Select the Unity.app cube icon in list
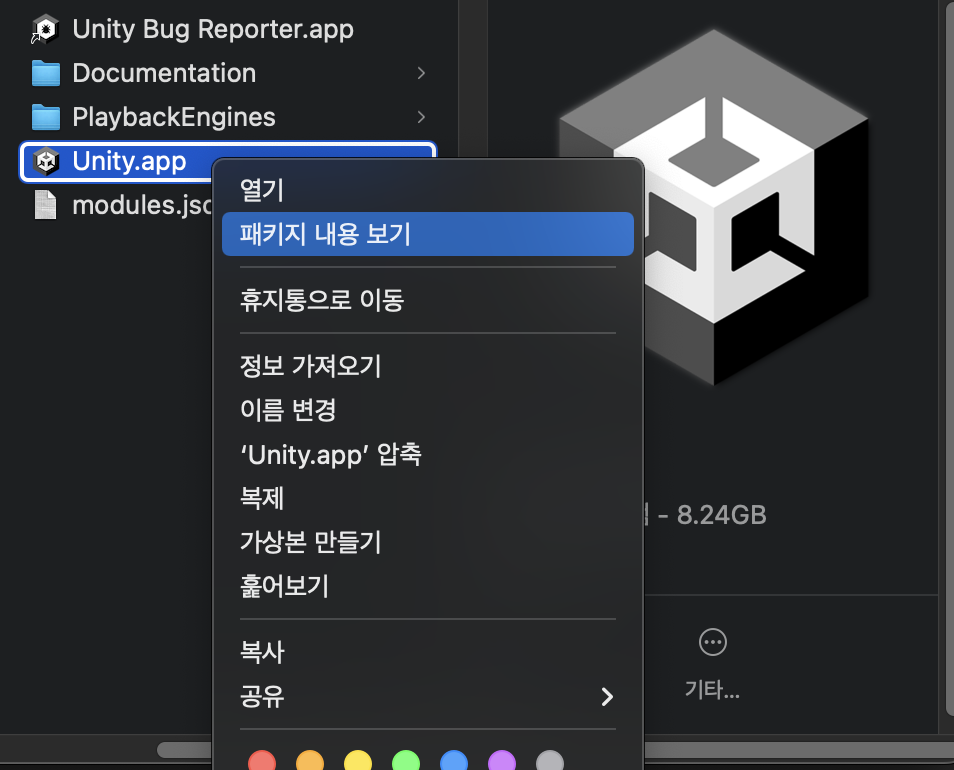 point(46,161)
